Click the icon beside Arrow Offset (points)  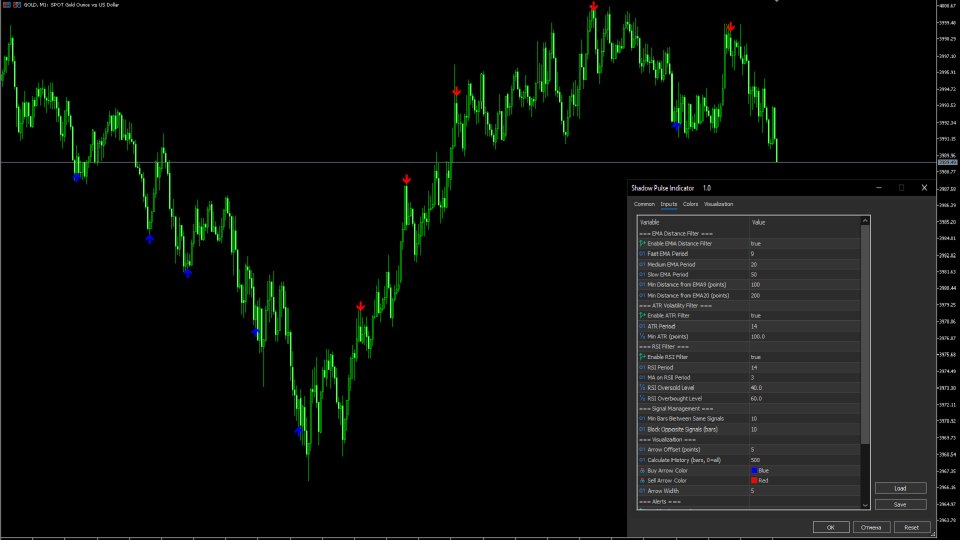(x=642, y=449)
